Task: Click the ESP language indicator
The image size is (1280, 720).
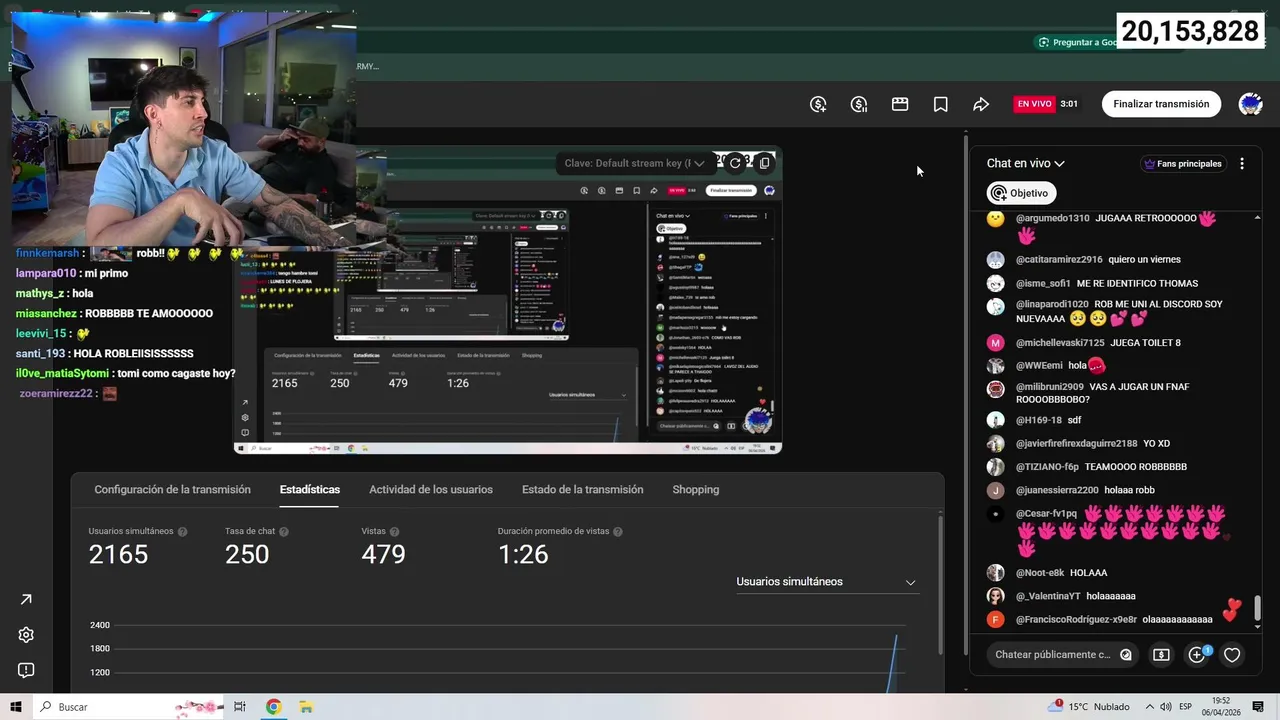Action: (1185, 707)
